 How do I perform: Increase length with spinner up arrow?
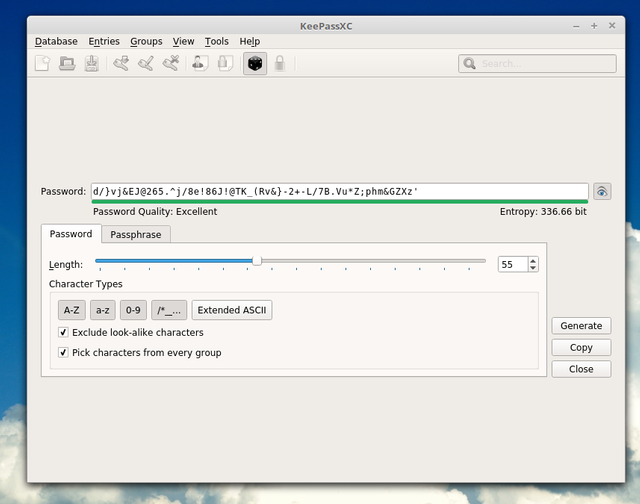[x=533, y=260]
